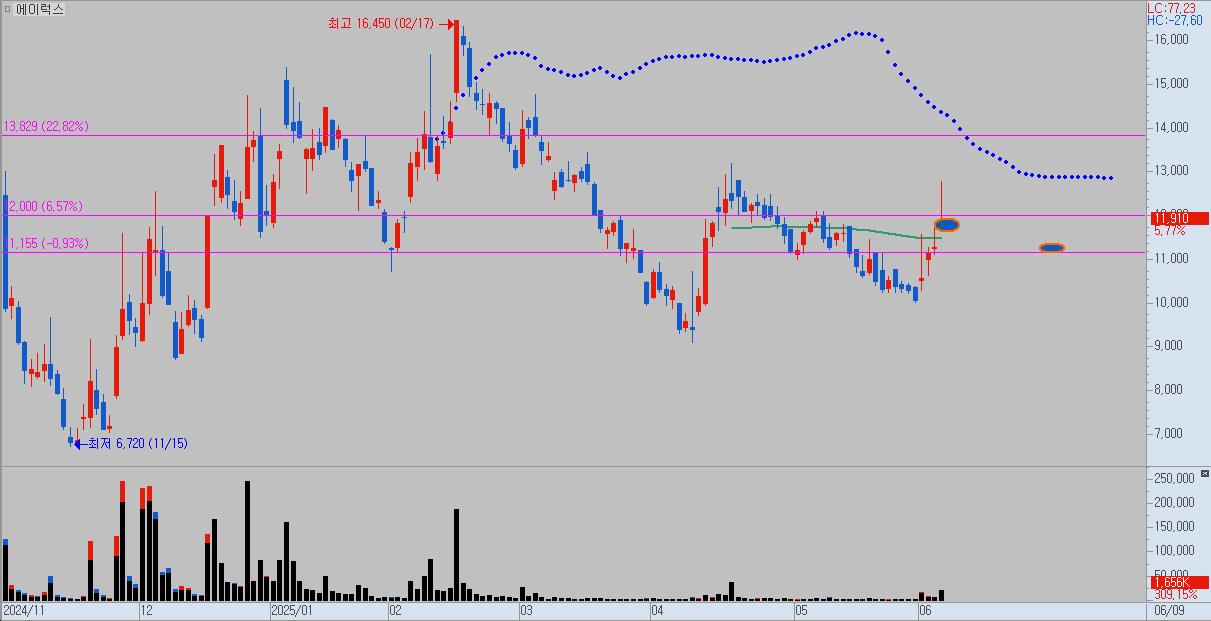Click the 06 month label on date axis

point(926,609)
